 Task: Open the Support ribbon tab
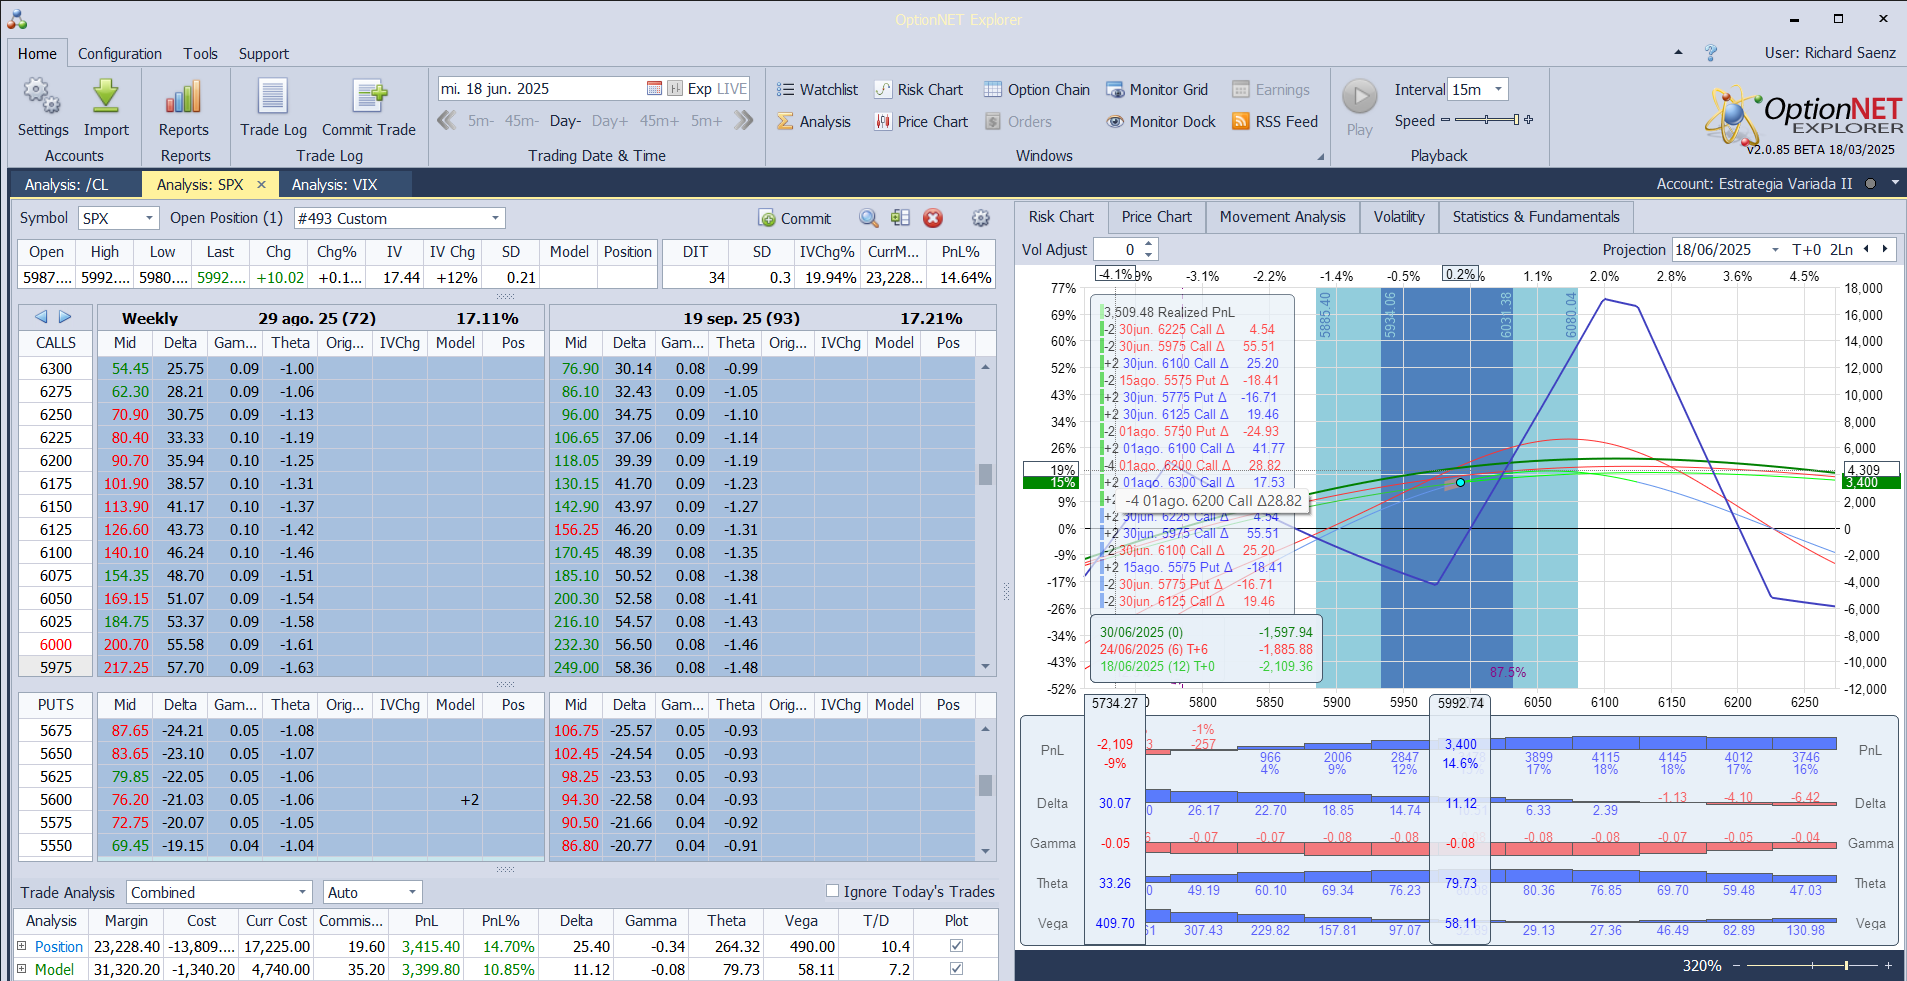pyautogui.click(x=264, y=54)
